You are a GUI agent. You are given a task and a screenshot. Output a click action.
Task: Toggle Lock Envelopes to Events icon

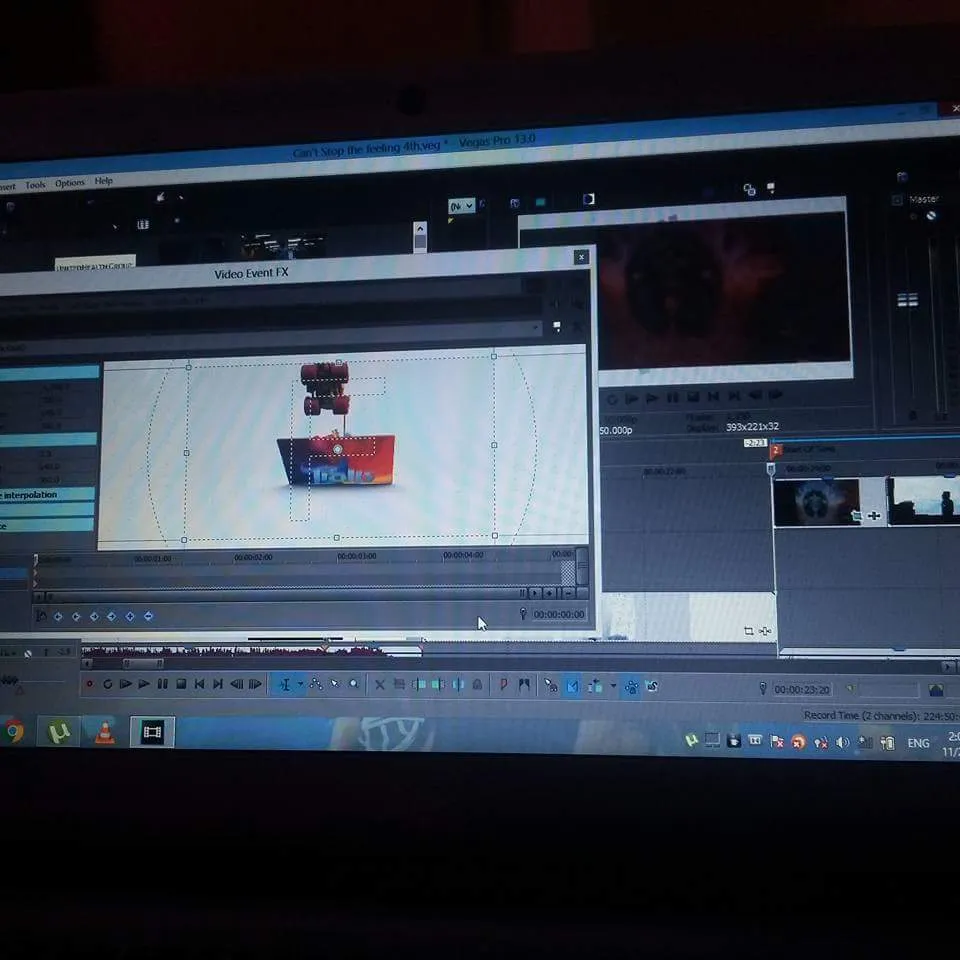tap(632, 688)
